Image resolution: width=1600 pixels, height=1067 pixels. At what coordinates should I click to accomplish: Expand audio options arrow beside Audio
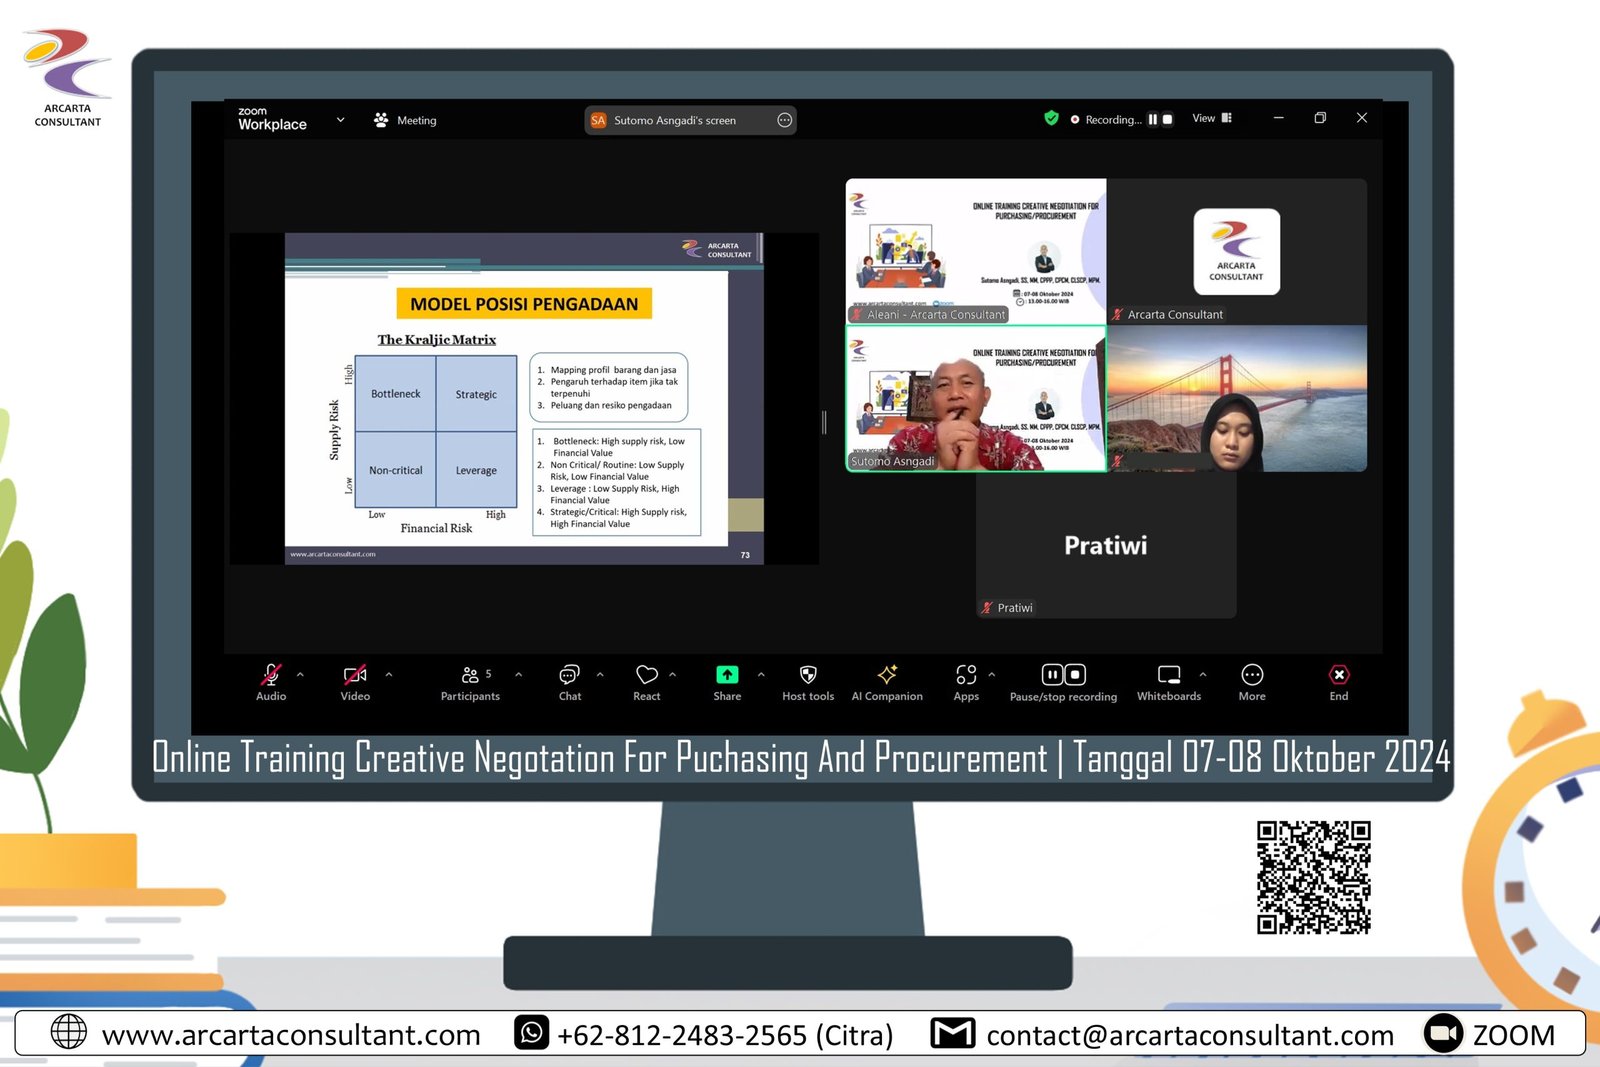(x=300, y=674)
